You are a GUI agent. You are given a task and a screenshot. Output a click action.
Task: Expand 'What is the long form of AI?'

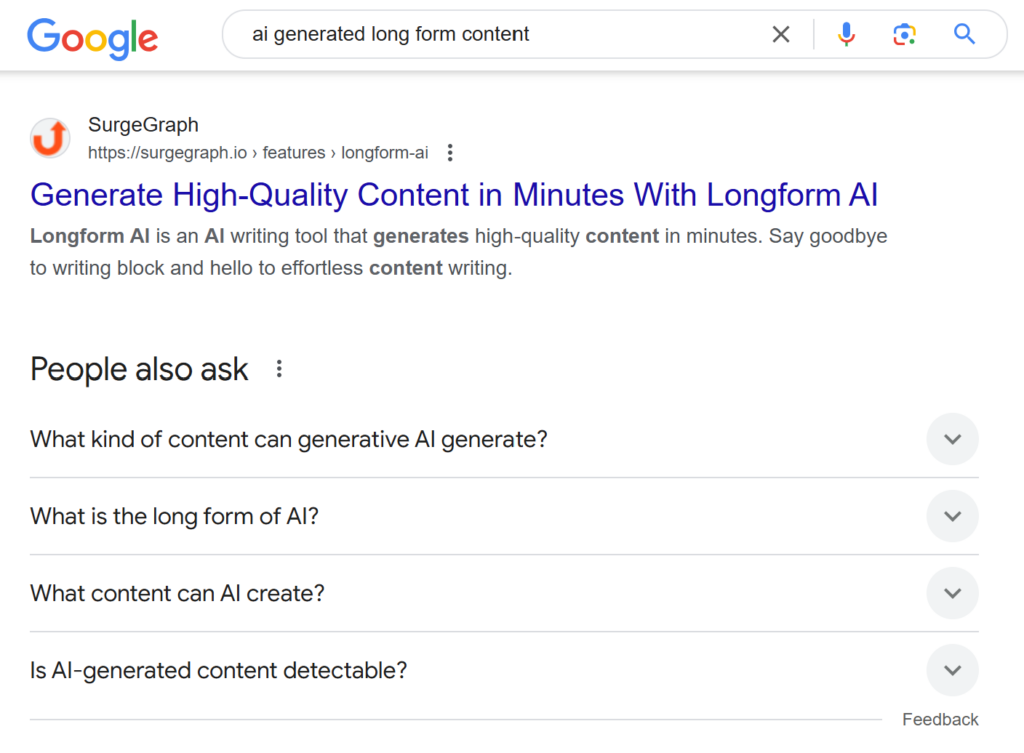pos(951,516)
